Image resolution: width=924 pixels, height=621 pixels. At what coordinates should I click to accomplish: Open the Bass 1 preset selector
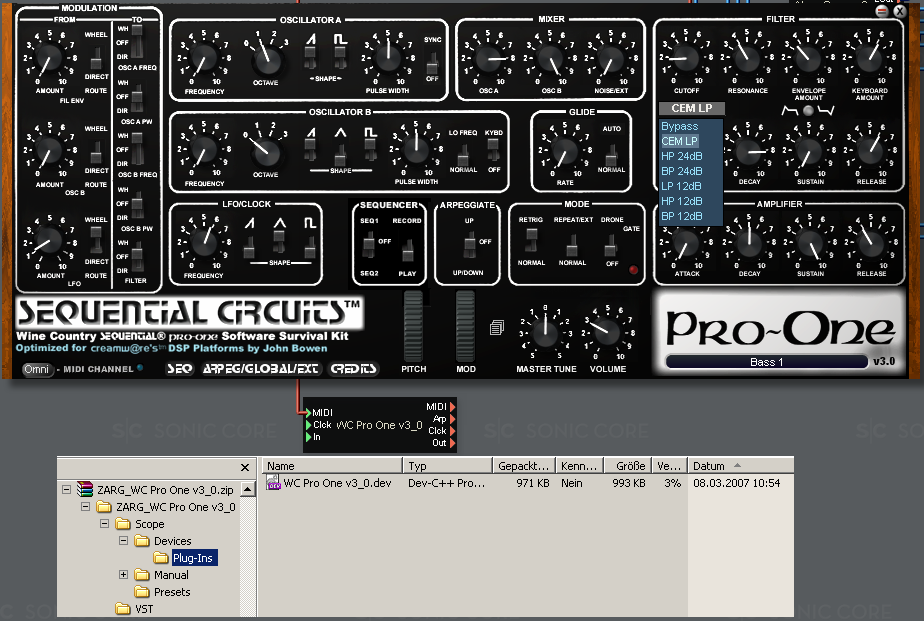766,362
